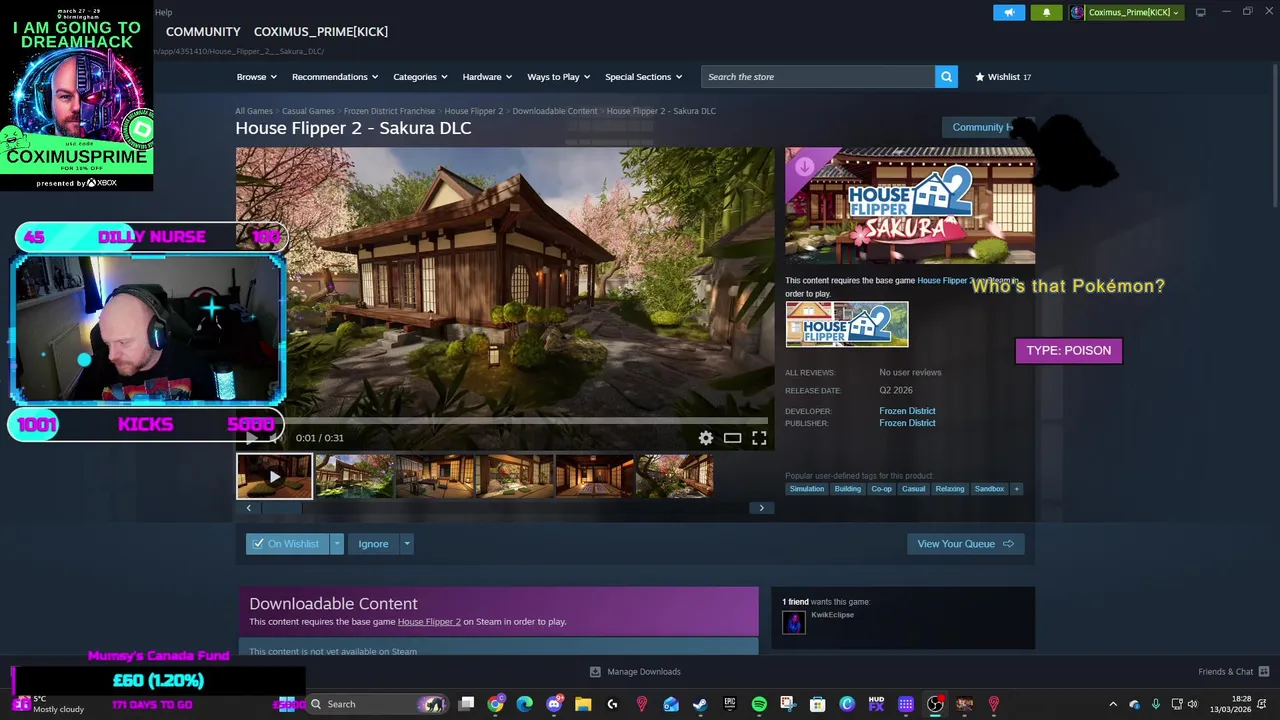The image size is (1280, 720).
Task: Mute the trailer volume icon
Action: click(x=276, y=438)
